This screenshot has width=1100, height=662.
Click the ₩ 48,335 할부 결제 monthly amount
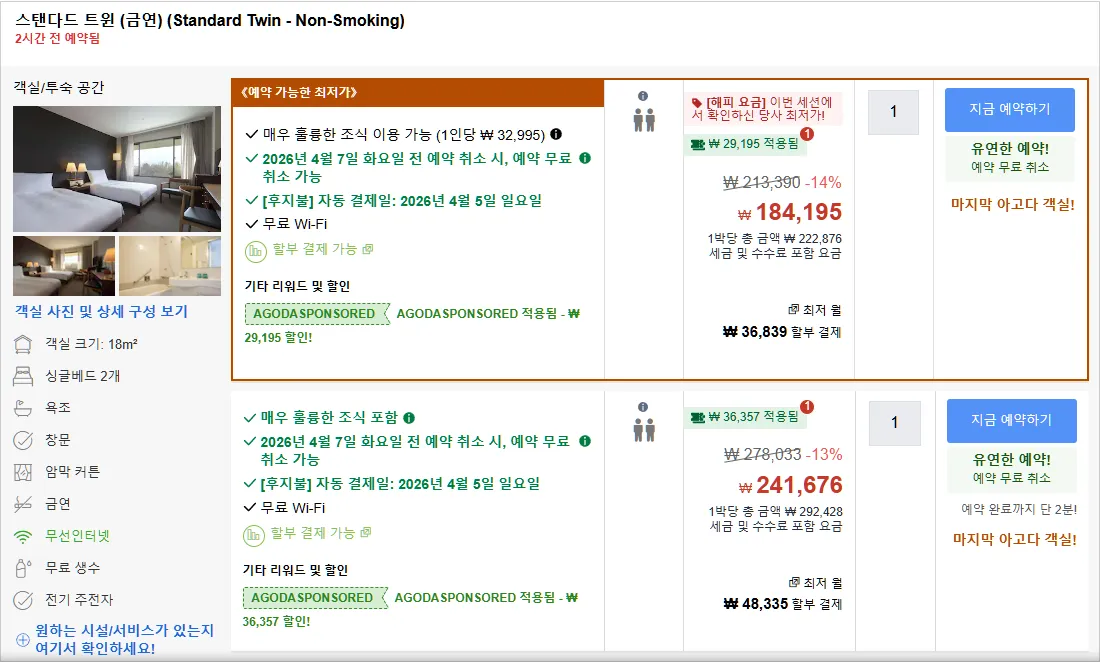(x=782, y=604)
